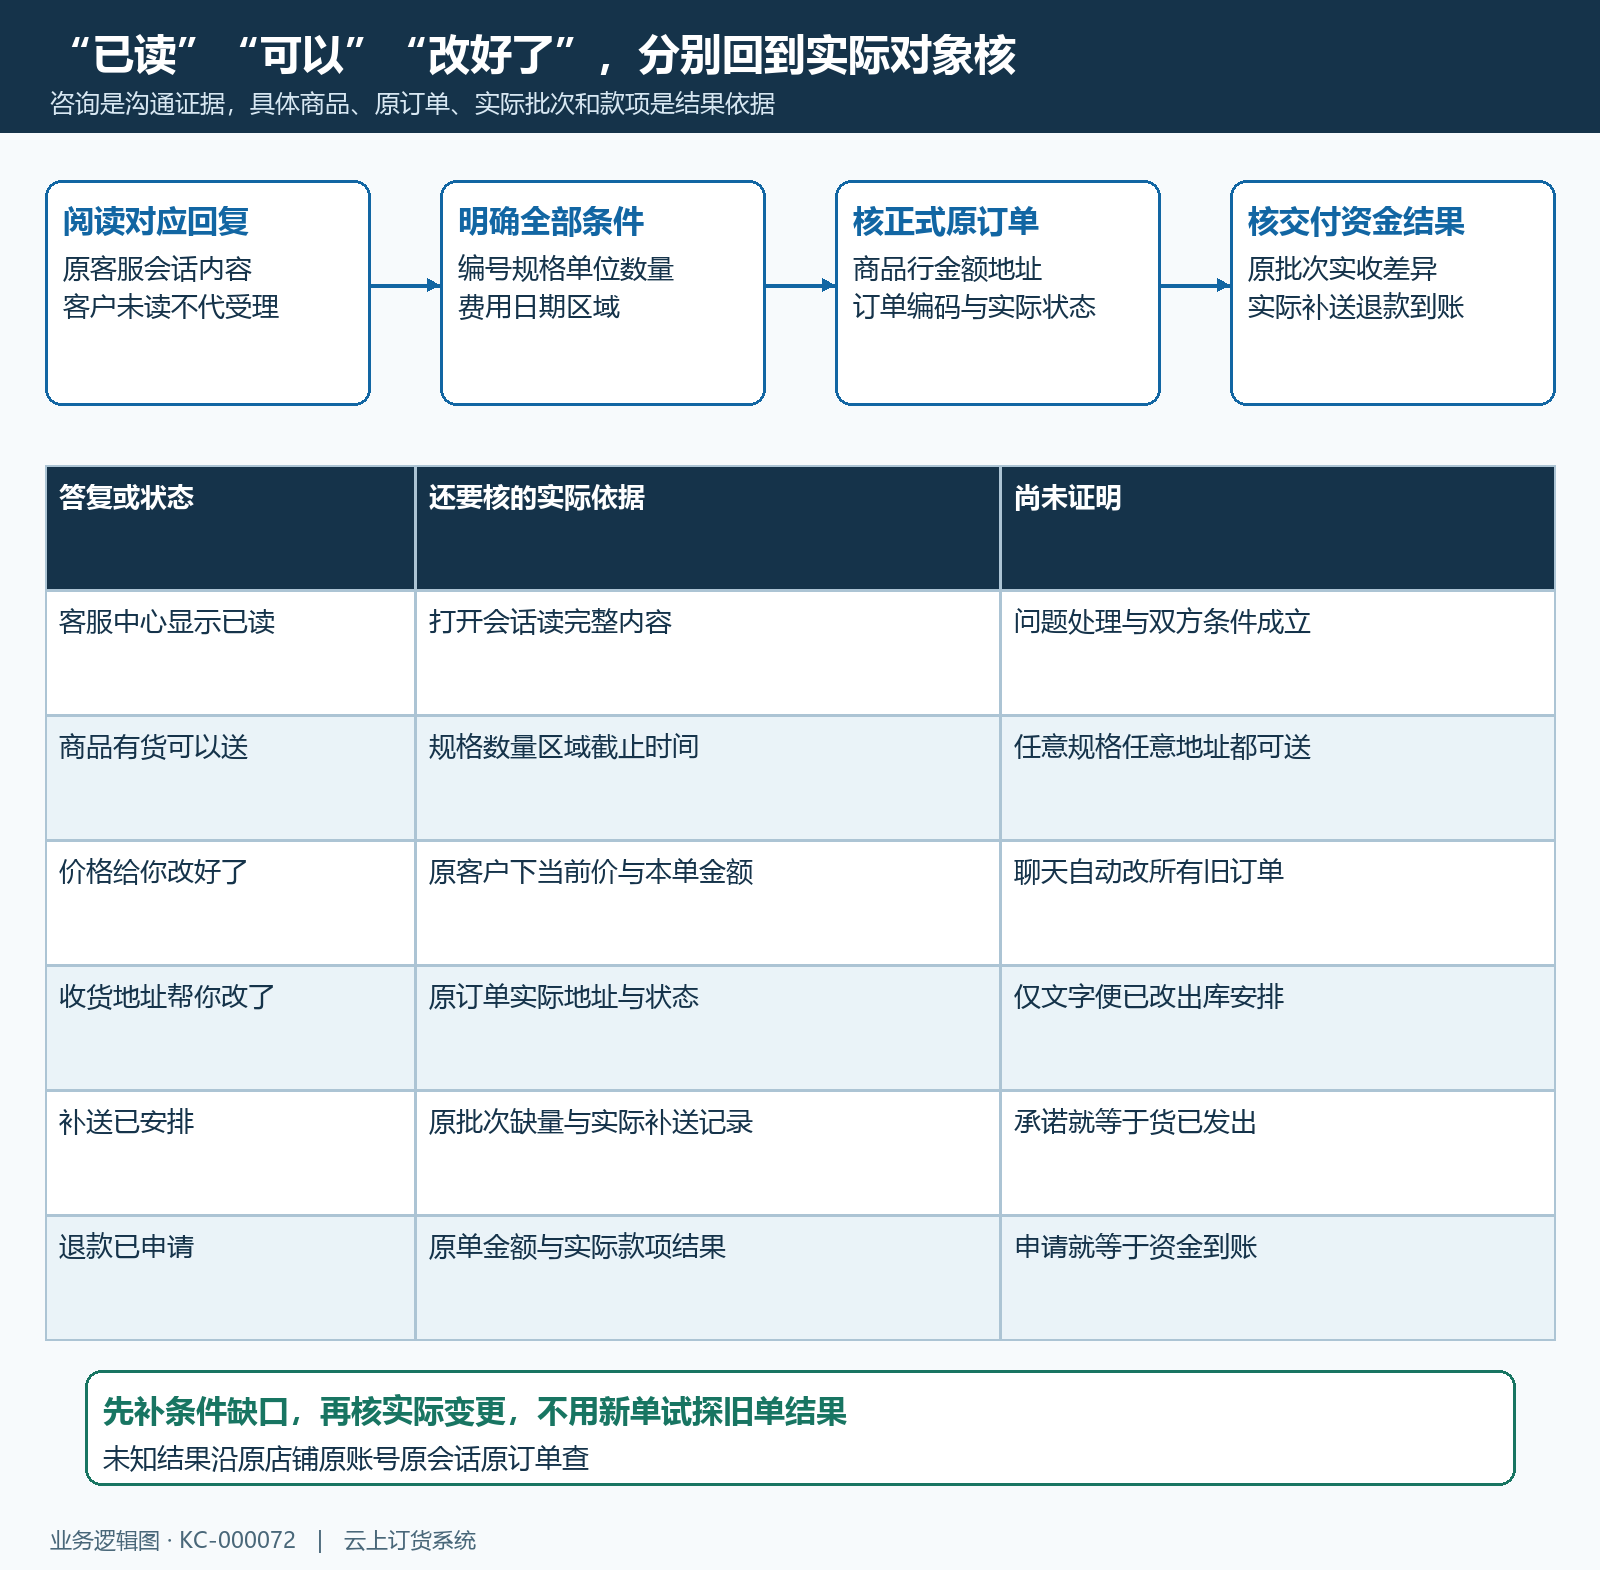
Task: Click the line 原客服会话内容
Action: click(x=157, y=269)
